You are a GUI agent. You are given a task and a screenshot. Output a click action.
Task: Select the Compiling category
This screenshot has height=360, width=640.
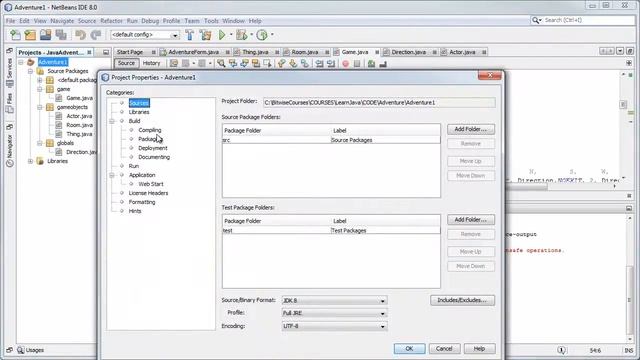coord(150,130)
